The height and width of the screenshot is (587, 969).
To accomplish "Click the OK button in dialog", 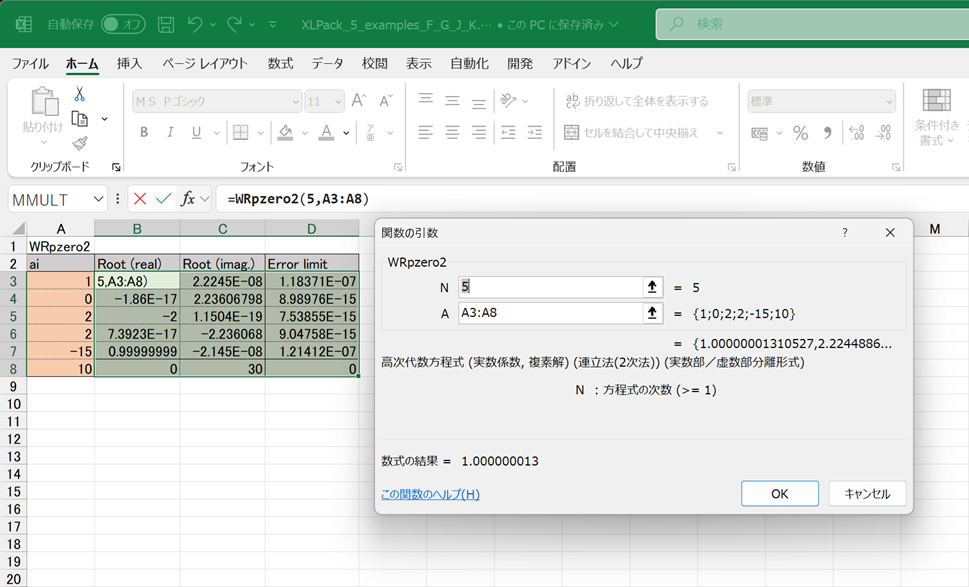I will [780, 494].
